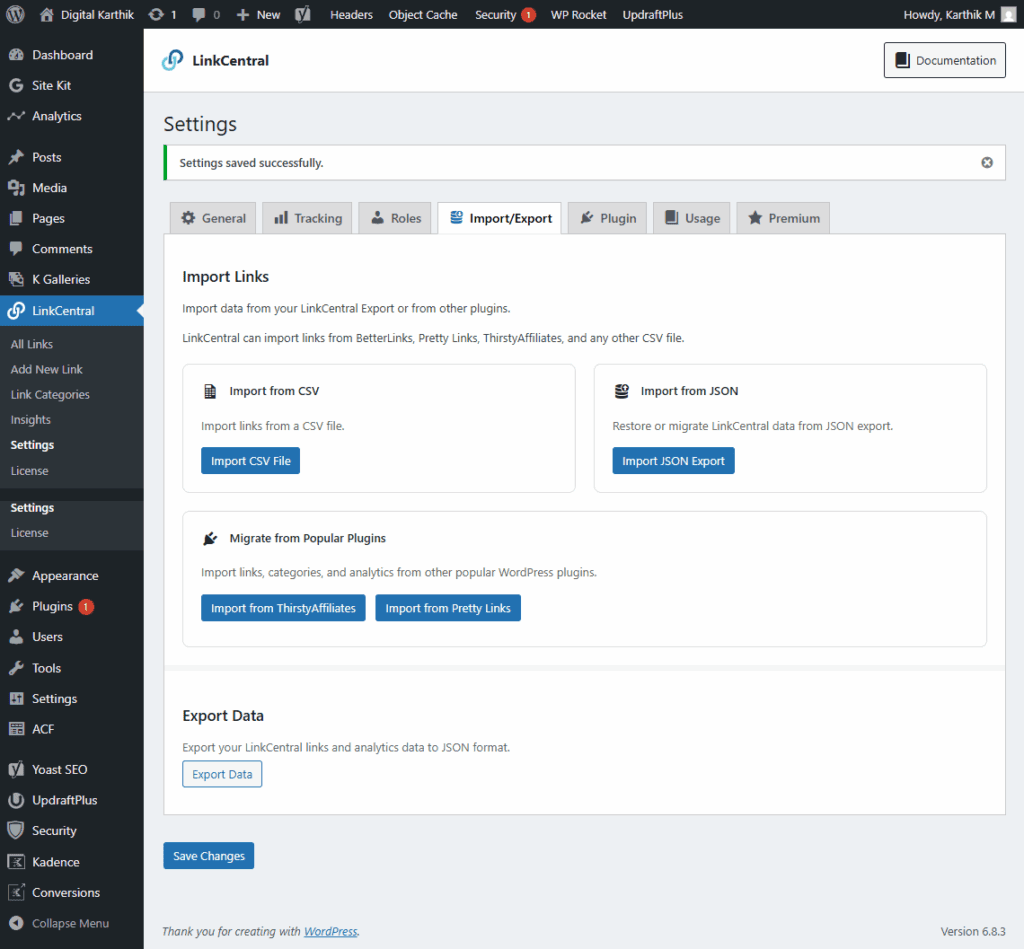This screenshot has width=1024, height=949.
Task: Click the Import CSV File button
Action: [x=250, y=461]
